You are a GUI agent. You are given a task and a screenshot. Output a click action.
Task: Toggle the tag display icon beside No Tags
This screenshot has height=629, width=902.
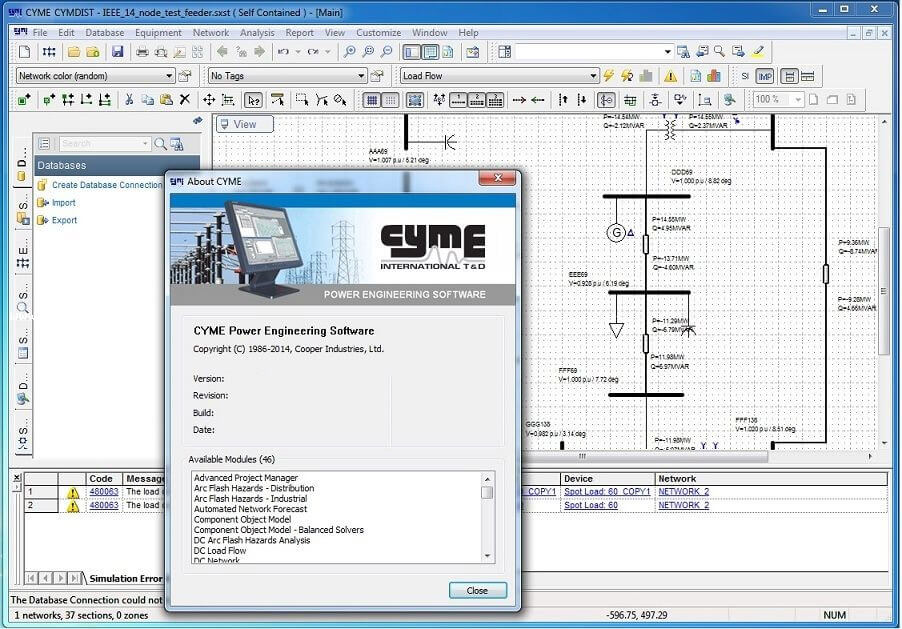(x=378, y=75)
